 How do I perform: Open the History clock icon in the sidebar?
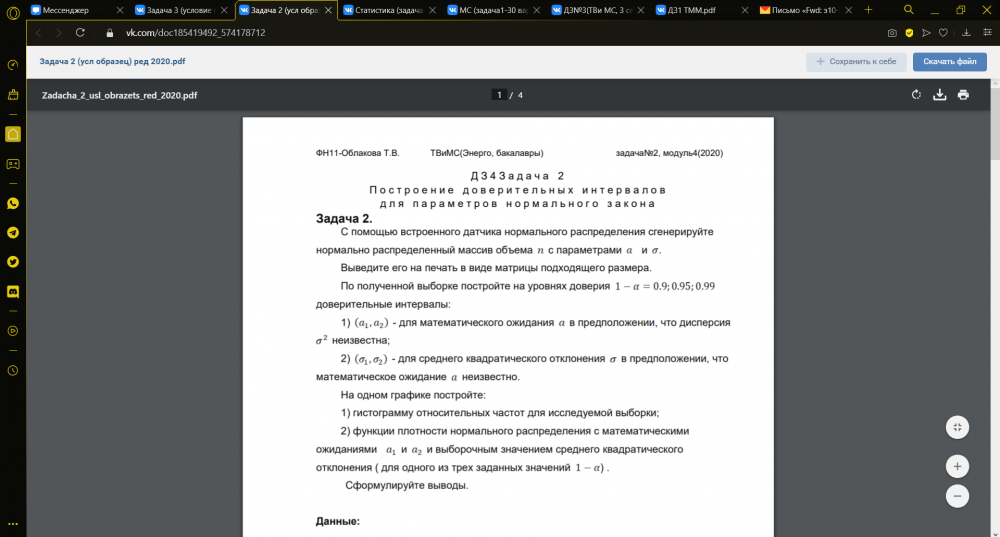tap(13, 371)
